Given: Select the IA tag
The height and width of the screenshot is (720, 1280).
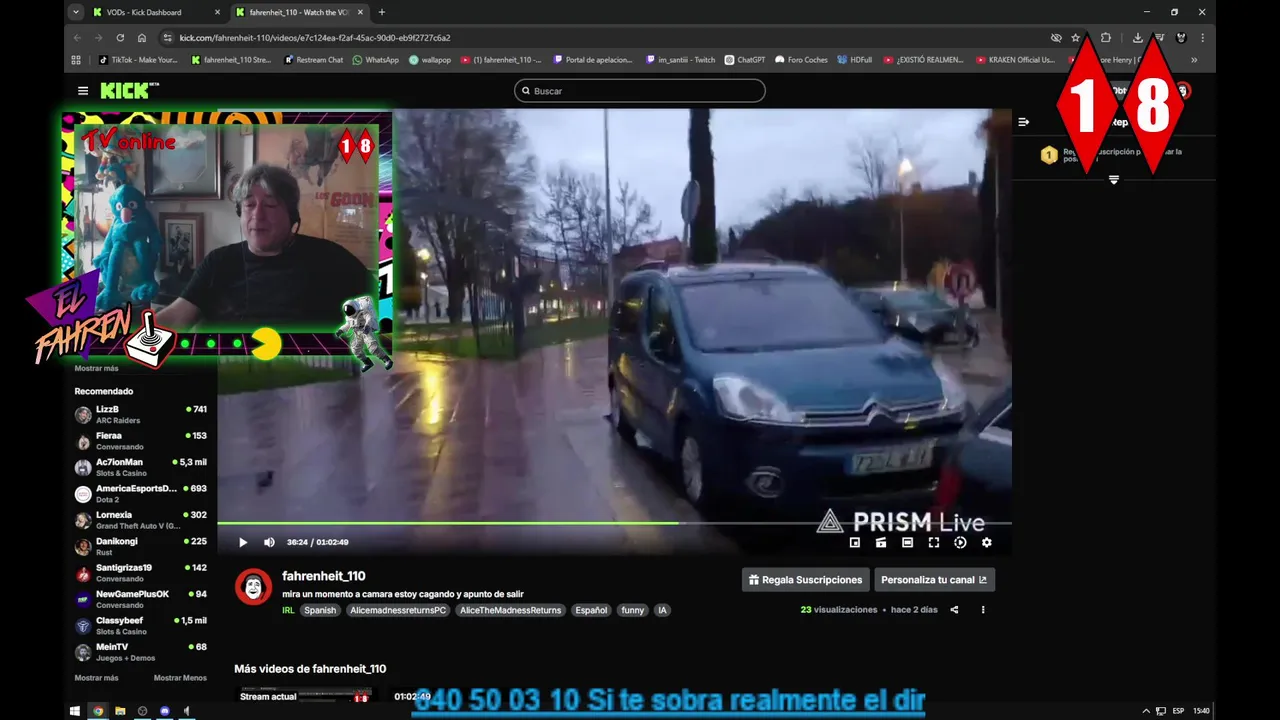Looking at the screenshot, I should (x=662, y=610).
